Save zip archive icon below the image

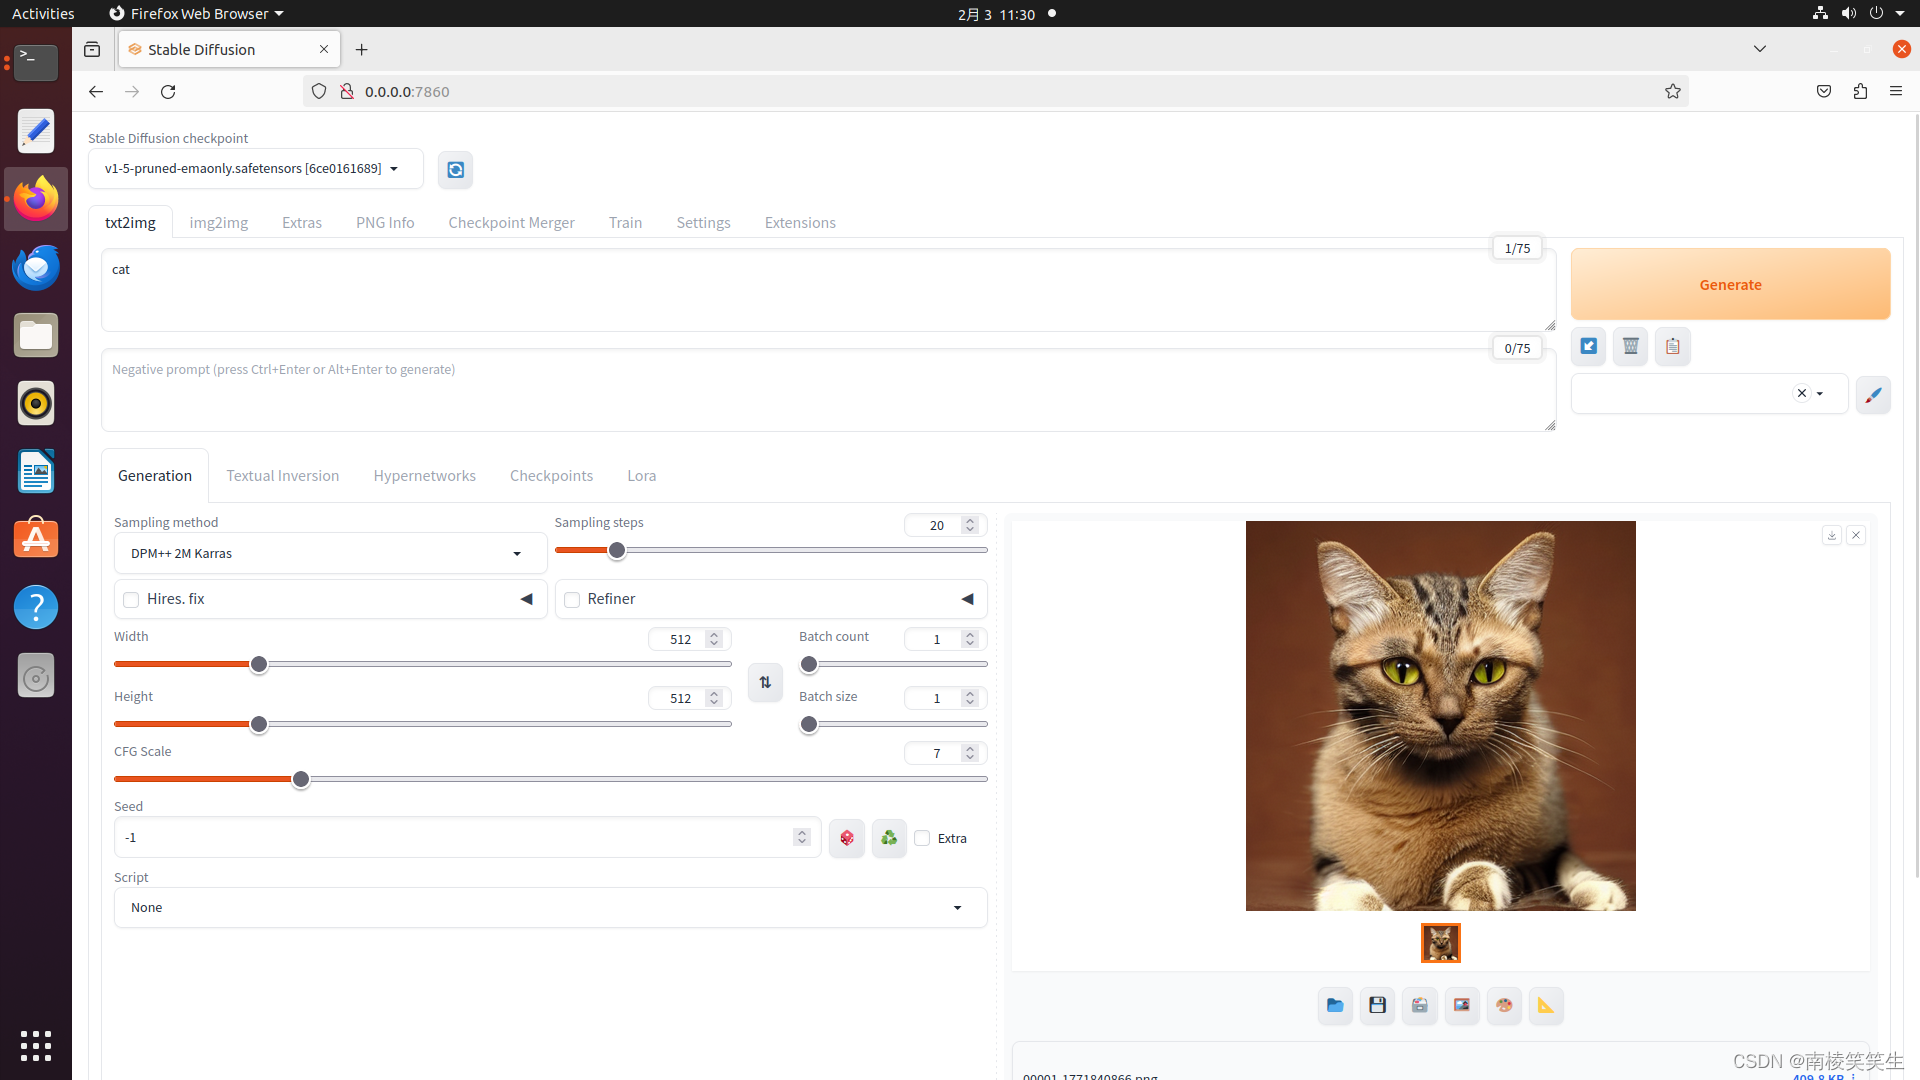pyautogui.click(x=1419, y=1006)
